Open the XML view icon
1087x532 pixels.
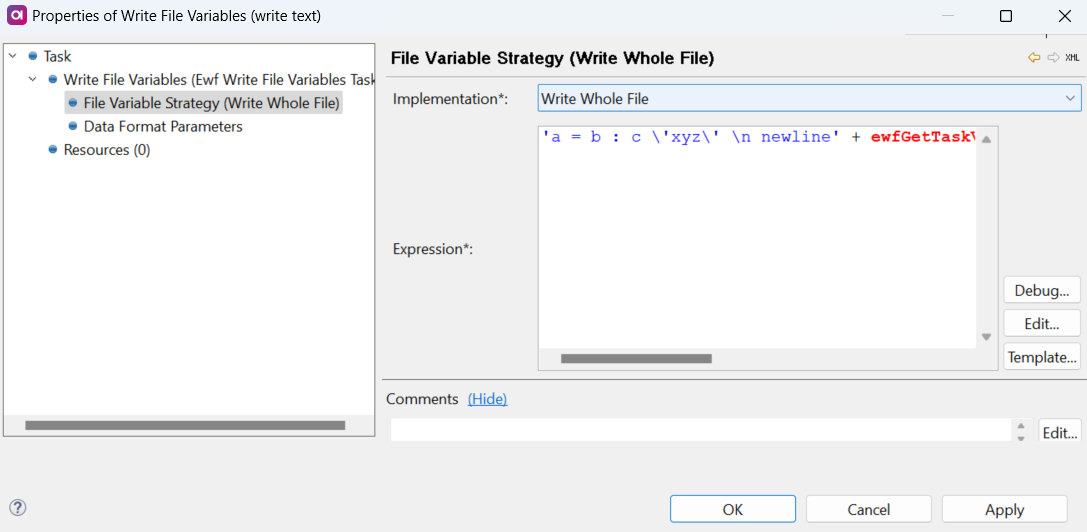1072,58
